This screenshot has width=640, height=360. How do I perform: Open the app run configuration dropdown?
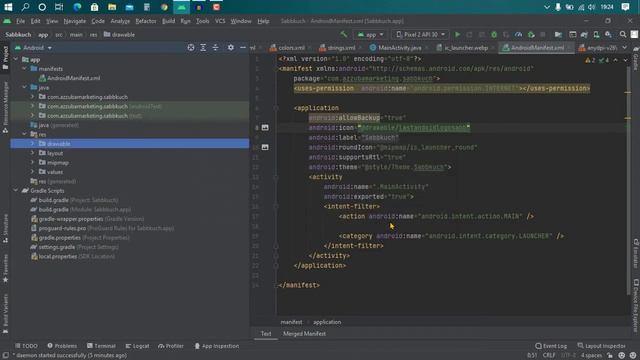370,35
